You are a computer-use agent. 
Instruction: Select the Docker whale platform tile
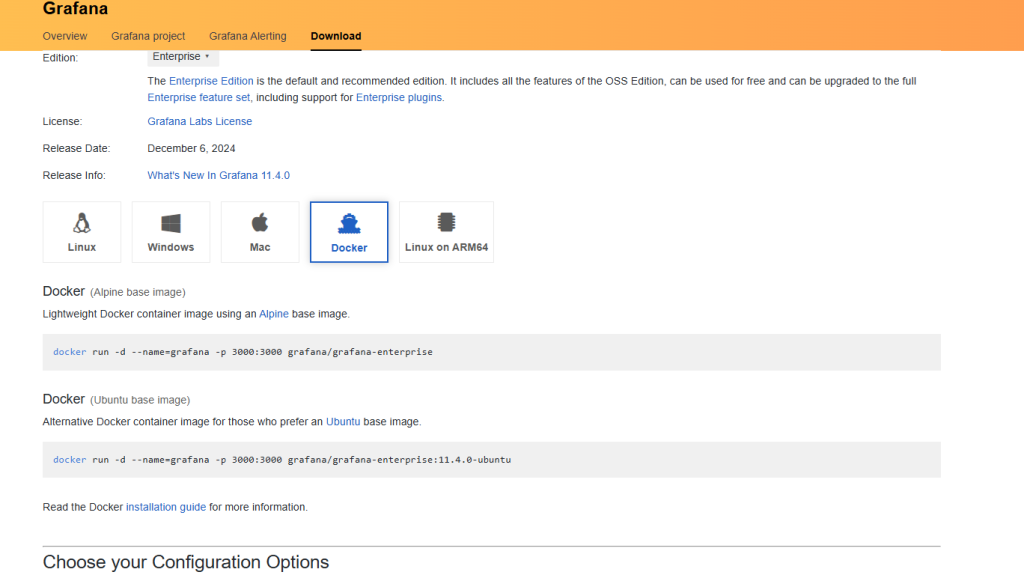[349, 232]
